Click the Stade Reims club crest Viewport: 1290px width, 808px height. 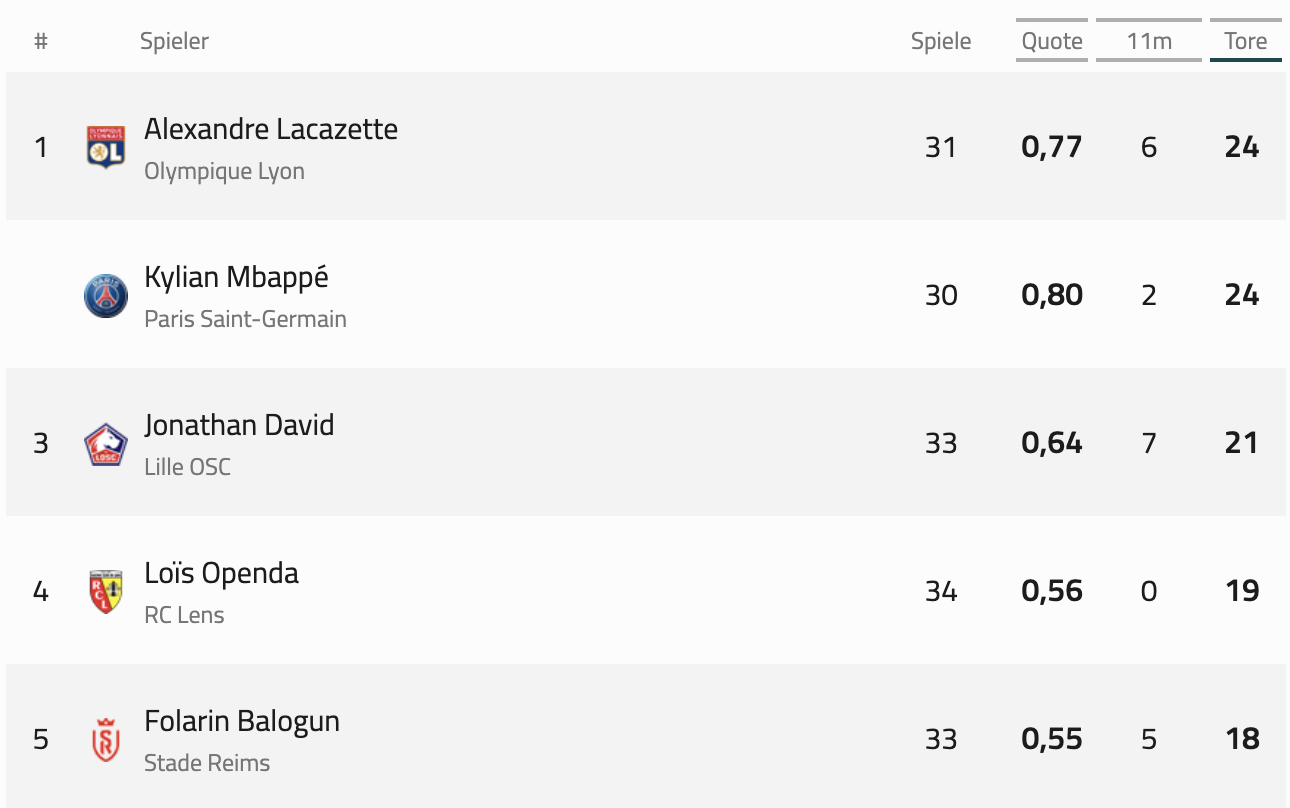tap(106, 739)
